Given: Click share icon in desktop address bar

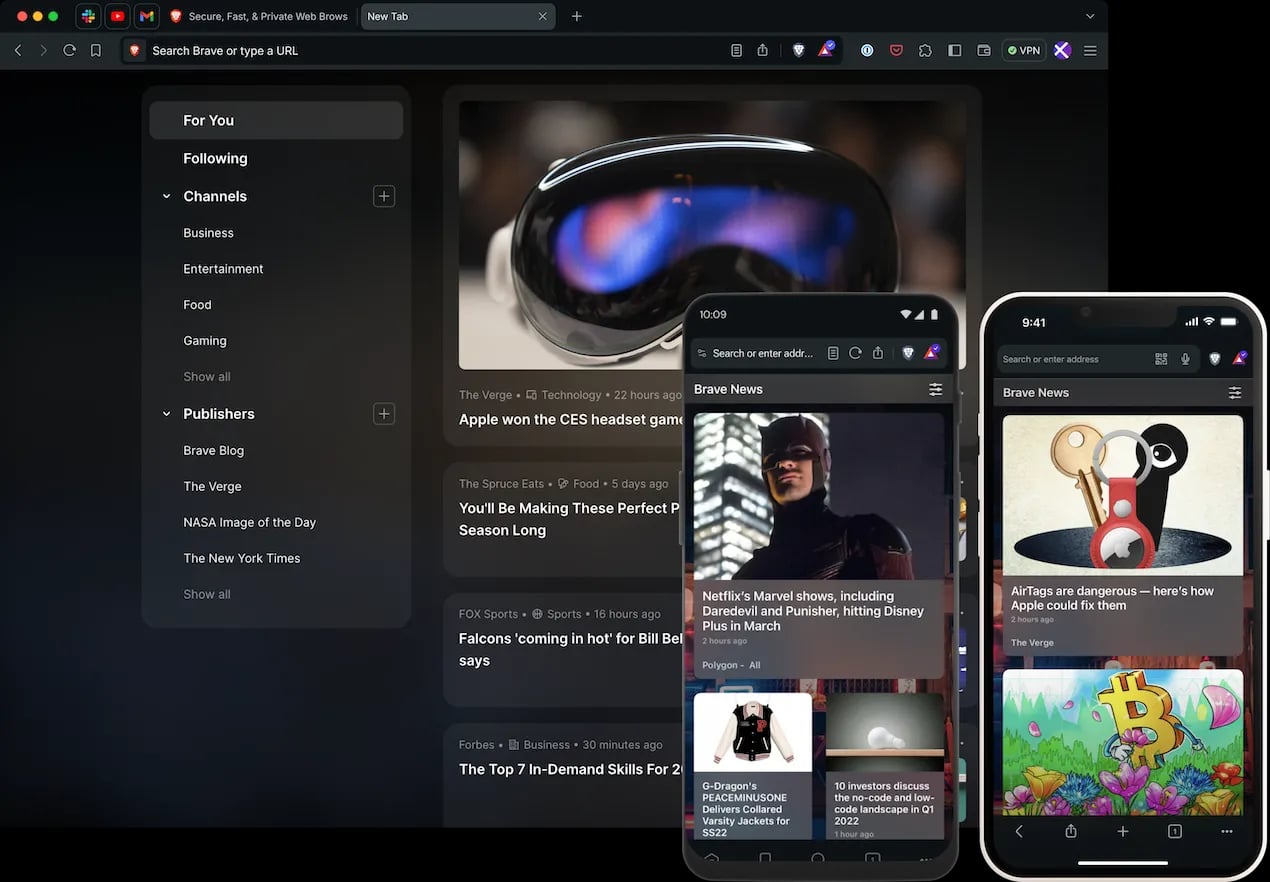Looking at the screenshot, I should [x=763, y=50].
